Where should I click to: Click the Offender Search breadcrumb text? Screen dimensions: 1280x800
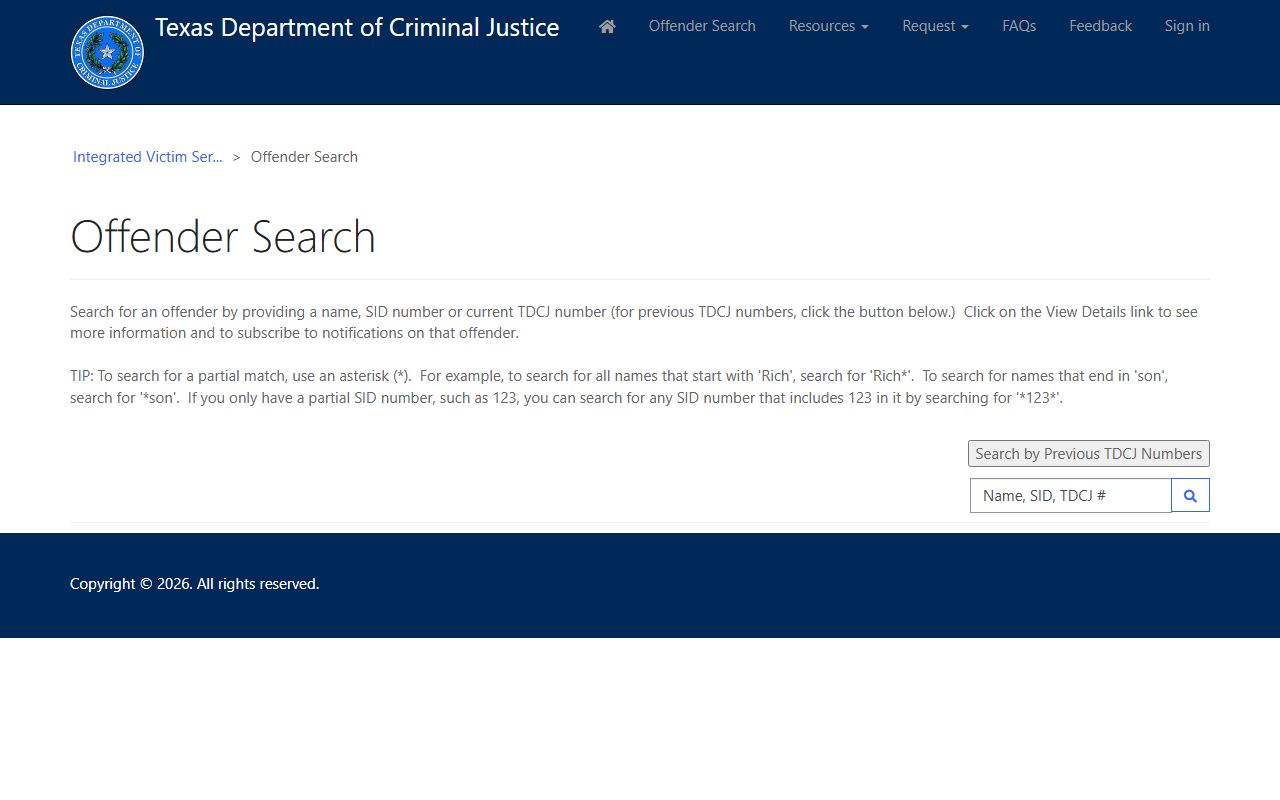304,157
